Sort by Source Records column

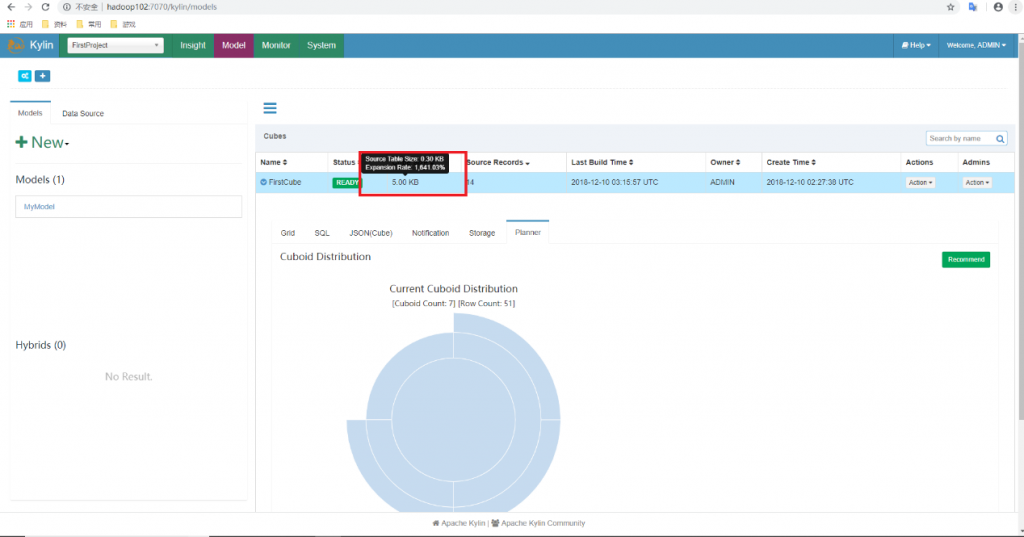click(498, 163)
